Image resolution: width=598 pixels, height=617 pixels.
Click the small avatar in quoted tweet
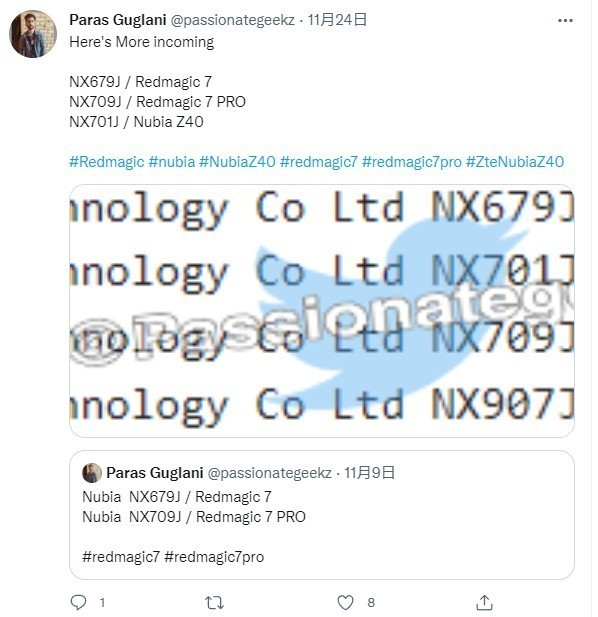pyautogui.click(x=92, y=473)
